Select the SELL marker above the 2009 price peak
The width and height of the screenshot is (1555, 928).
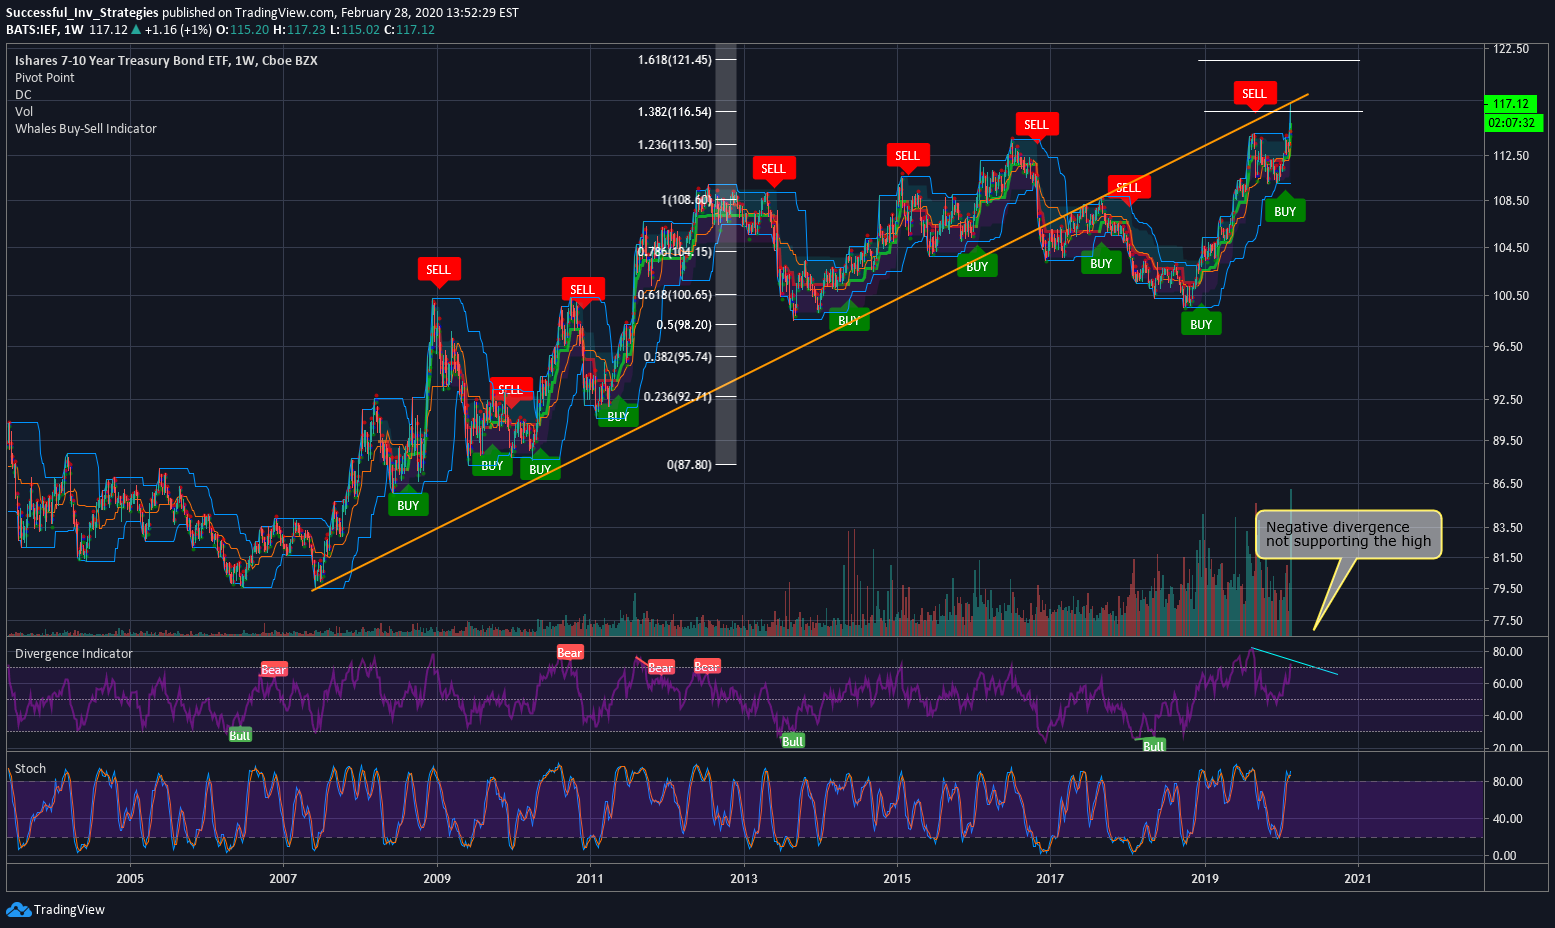point(438,270)
